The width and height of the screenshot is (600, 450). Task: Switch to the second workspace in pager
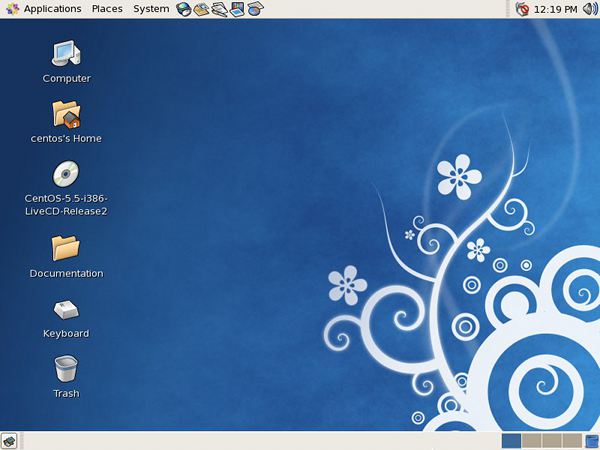pos(532,441)
